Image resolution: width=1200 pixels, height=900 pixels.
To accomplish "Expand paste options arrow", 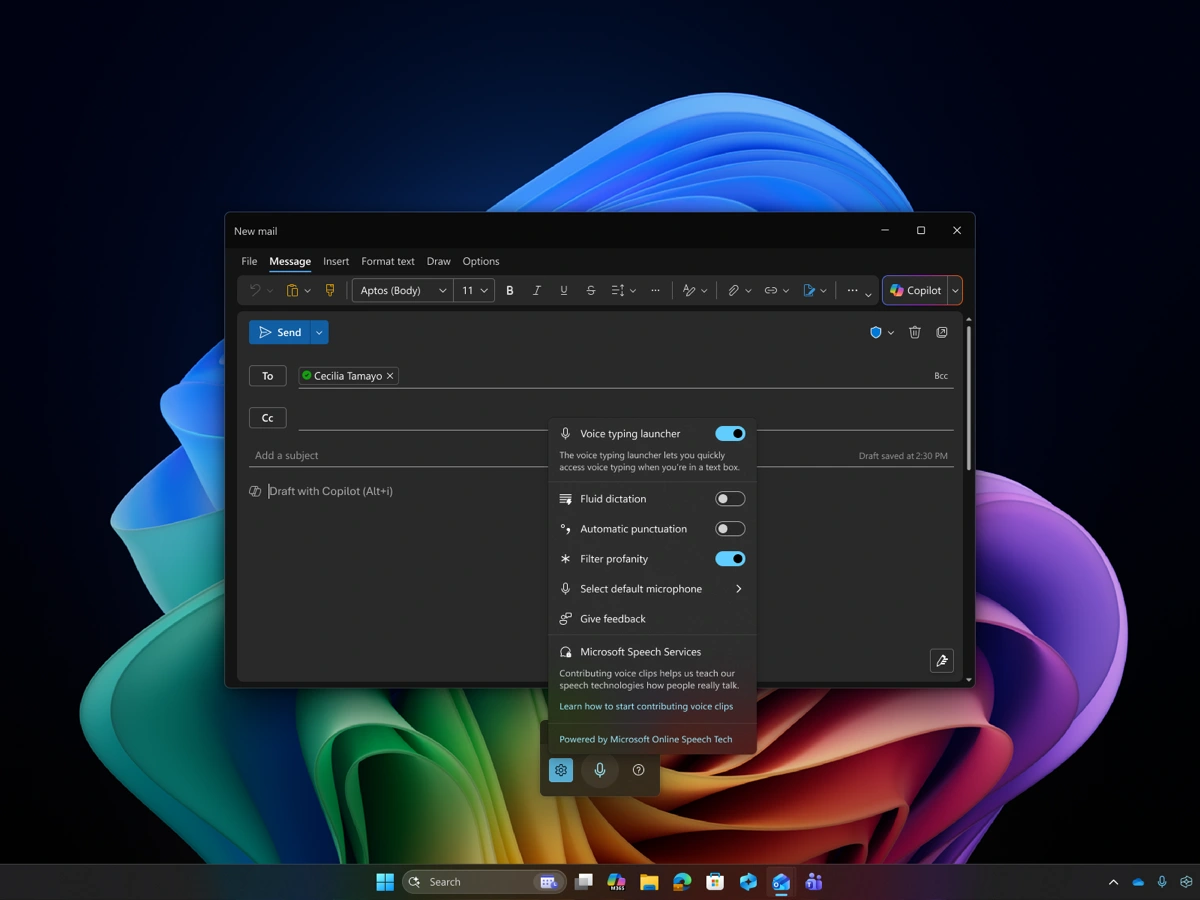I will [x=307, y=291].
